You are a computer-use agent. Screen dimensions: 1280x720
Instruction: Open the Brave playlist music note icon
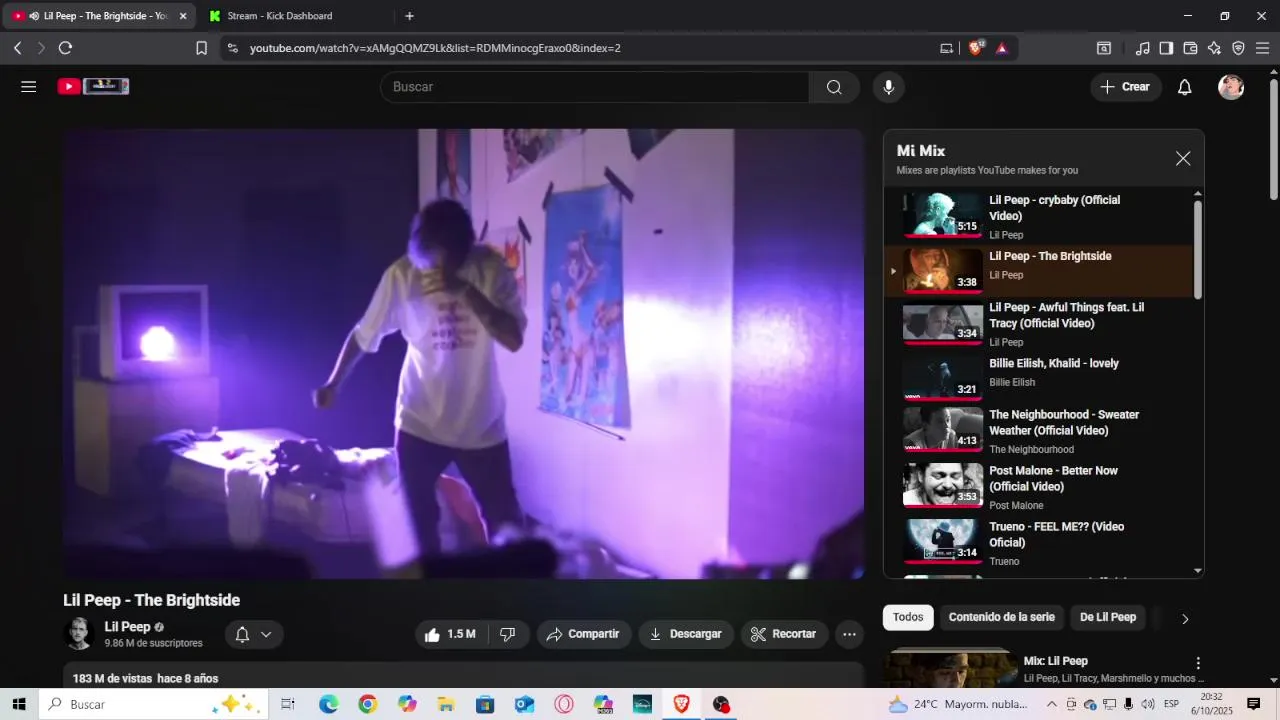1142,47
